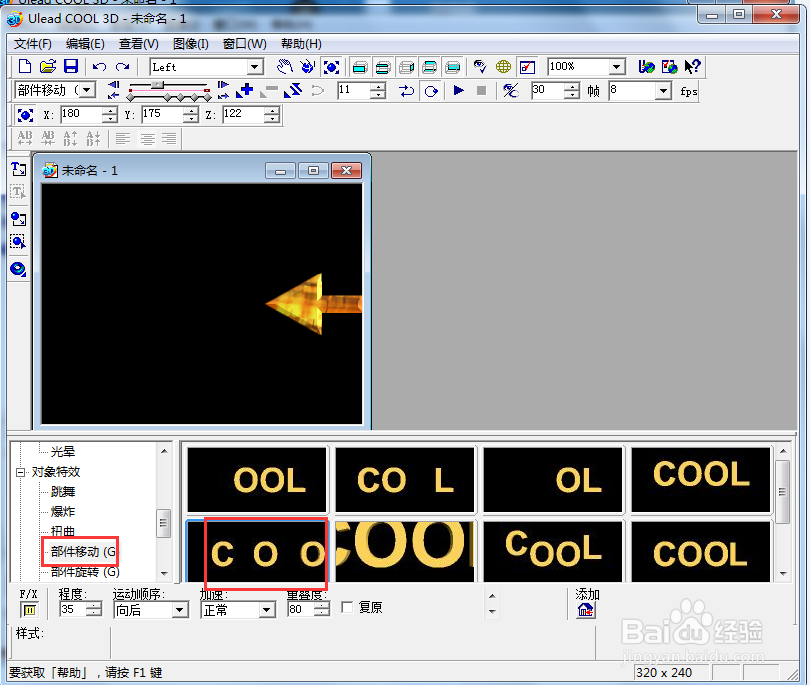Image resolution: width=810 pixels, height=685 pixels.
Task: Jump to the previous key frame
Action: (114, 95)
